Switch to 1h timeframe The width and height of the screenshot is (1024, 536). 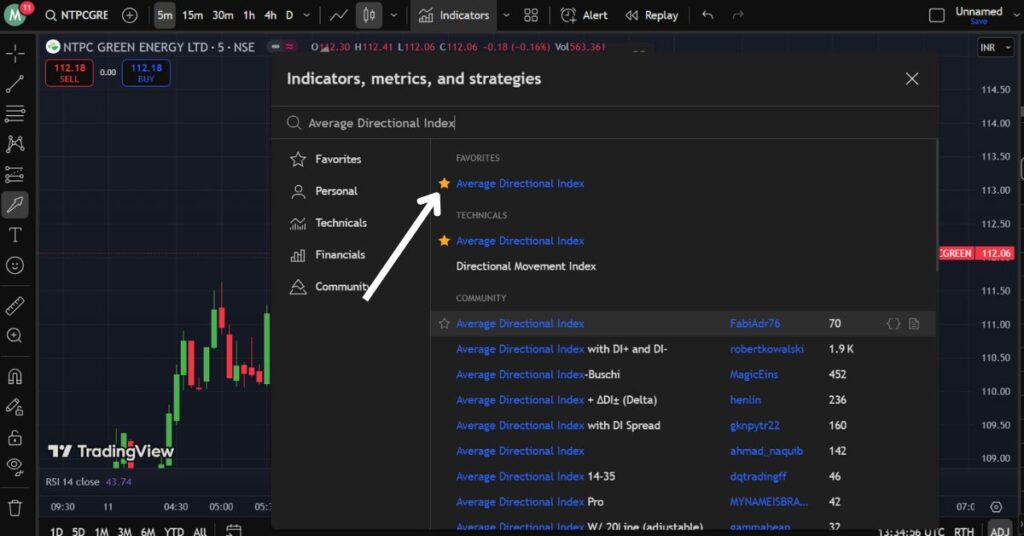249,15
